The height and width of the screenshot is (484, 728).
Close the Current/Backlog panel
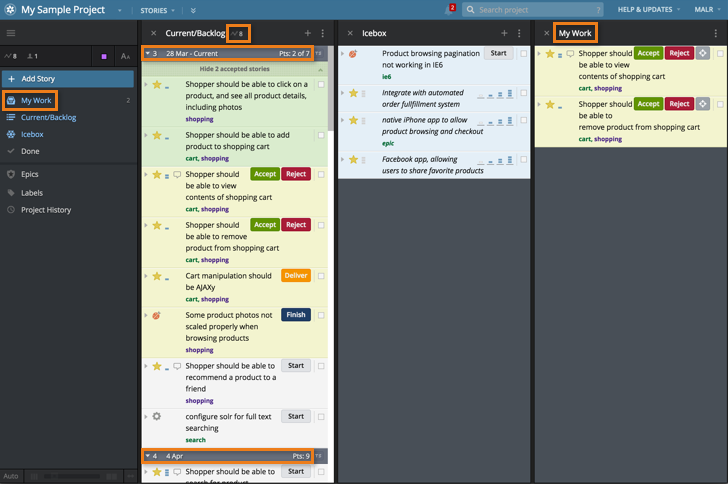(154, 33)
